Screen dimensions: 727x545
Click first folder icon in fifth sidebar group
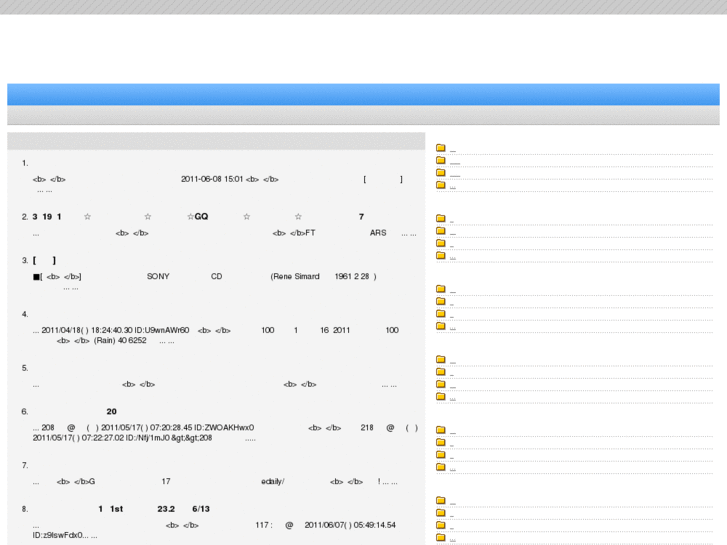440,430
